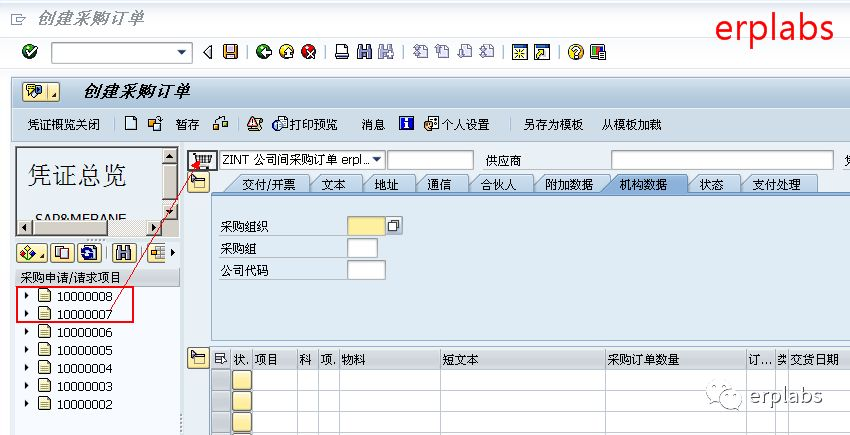Select requisition 10000003 in tree

85,387
